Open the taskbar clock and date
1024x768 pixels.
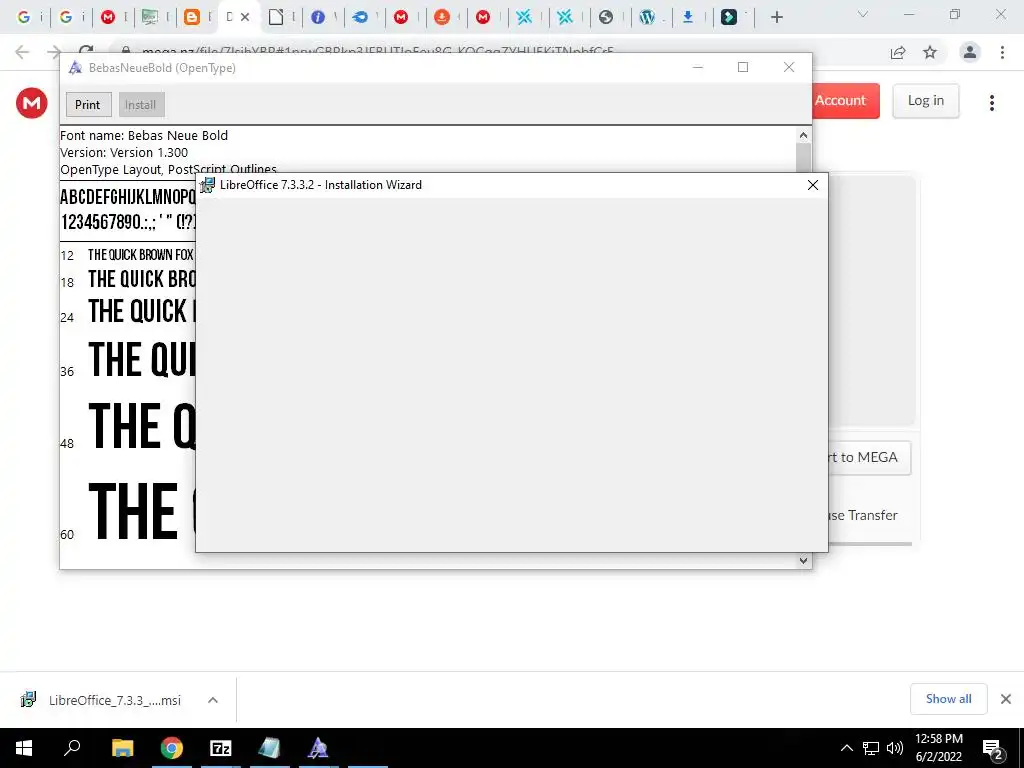tap(938, 748)
